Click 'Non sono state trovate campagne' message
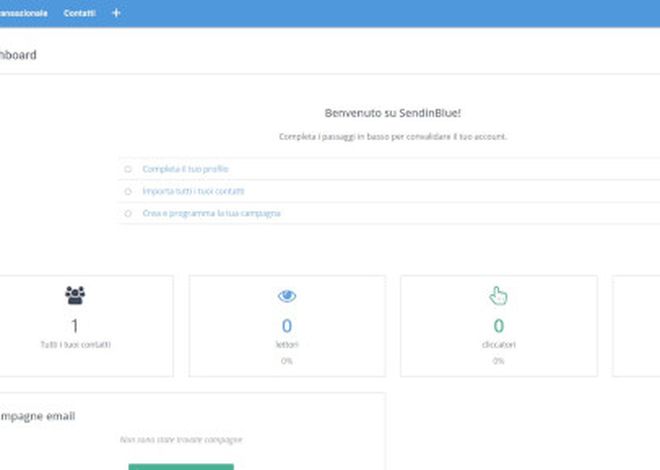Image resolution: width=660 pixels, height=470 pixels. 181,440
